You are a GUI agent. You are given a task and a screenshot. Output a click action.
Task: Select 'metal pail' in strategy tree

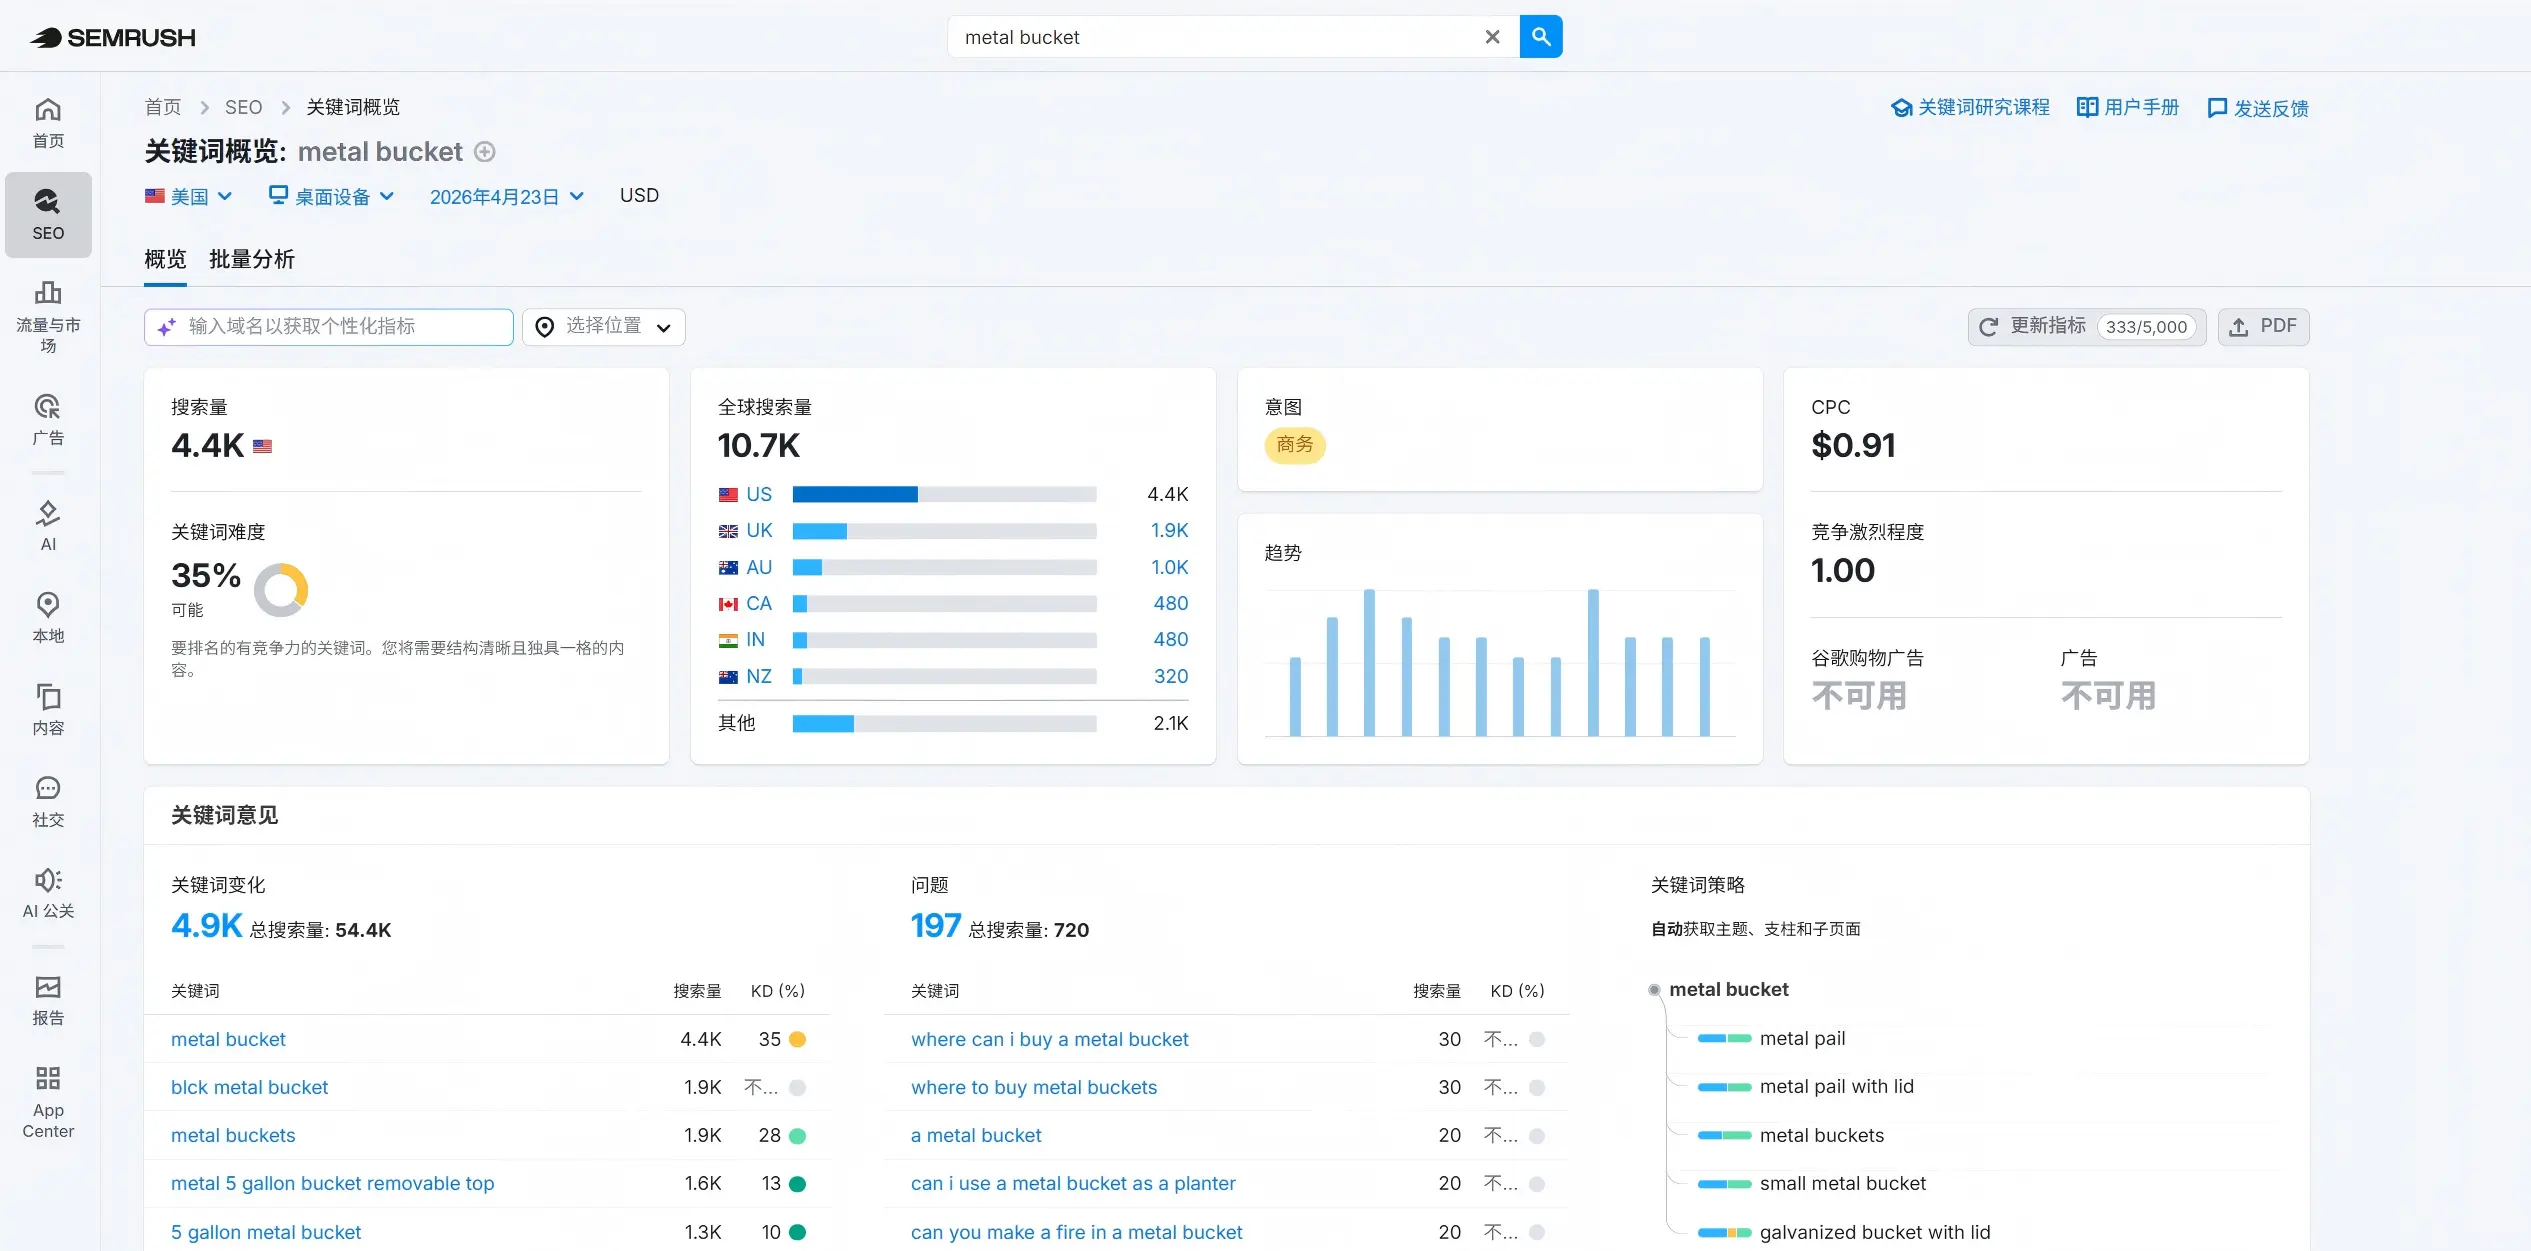[1802, 1039]
